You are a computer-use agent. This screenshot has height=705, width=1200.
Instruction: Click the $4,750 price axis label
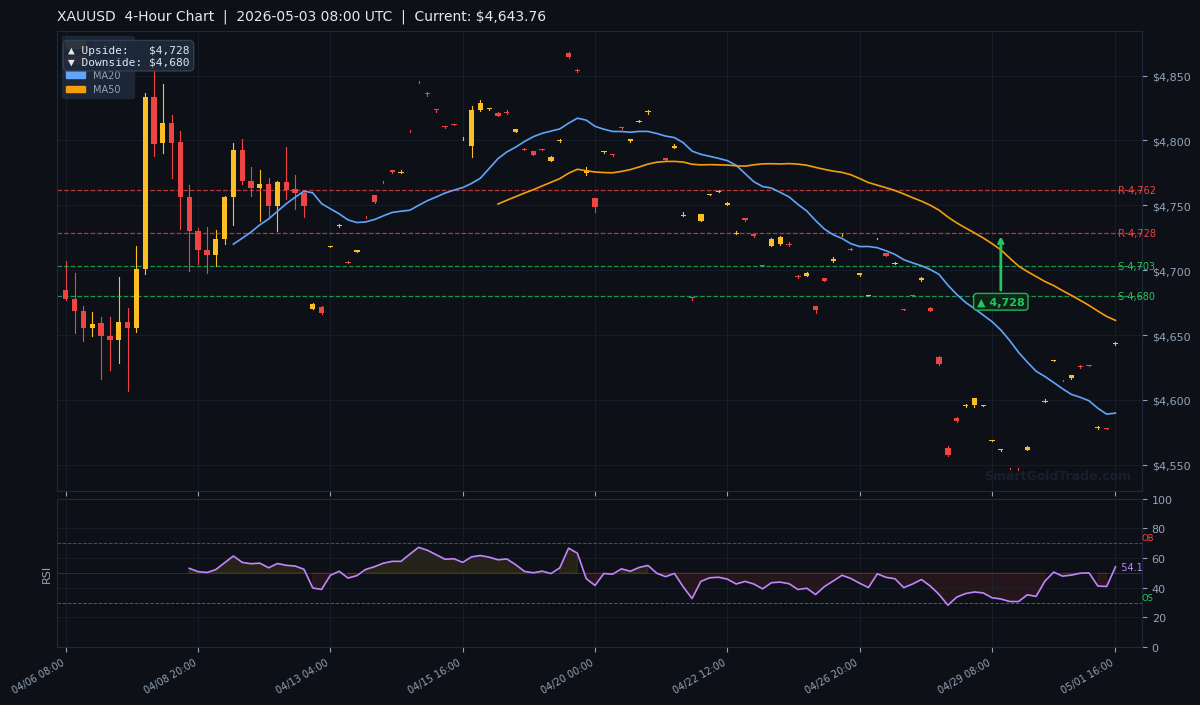point(1171,207)
